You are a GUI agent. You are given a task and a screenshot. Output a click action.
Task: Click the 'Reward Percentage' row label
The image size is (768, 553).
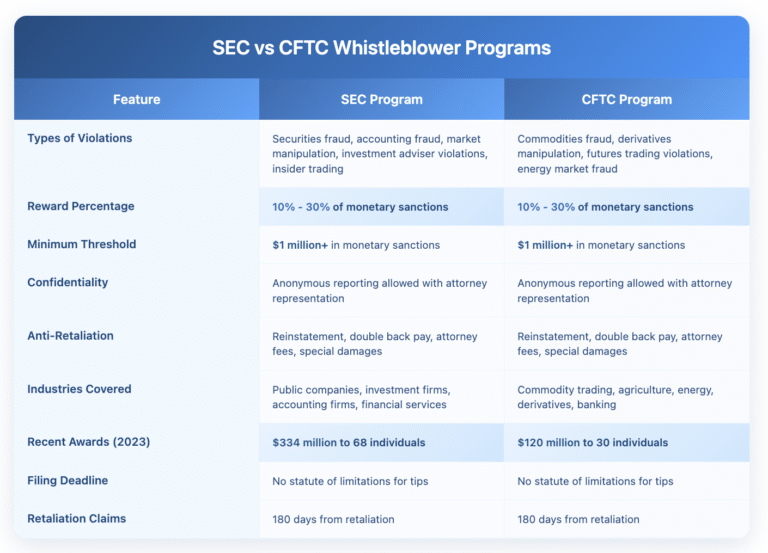[81, 206]
